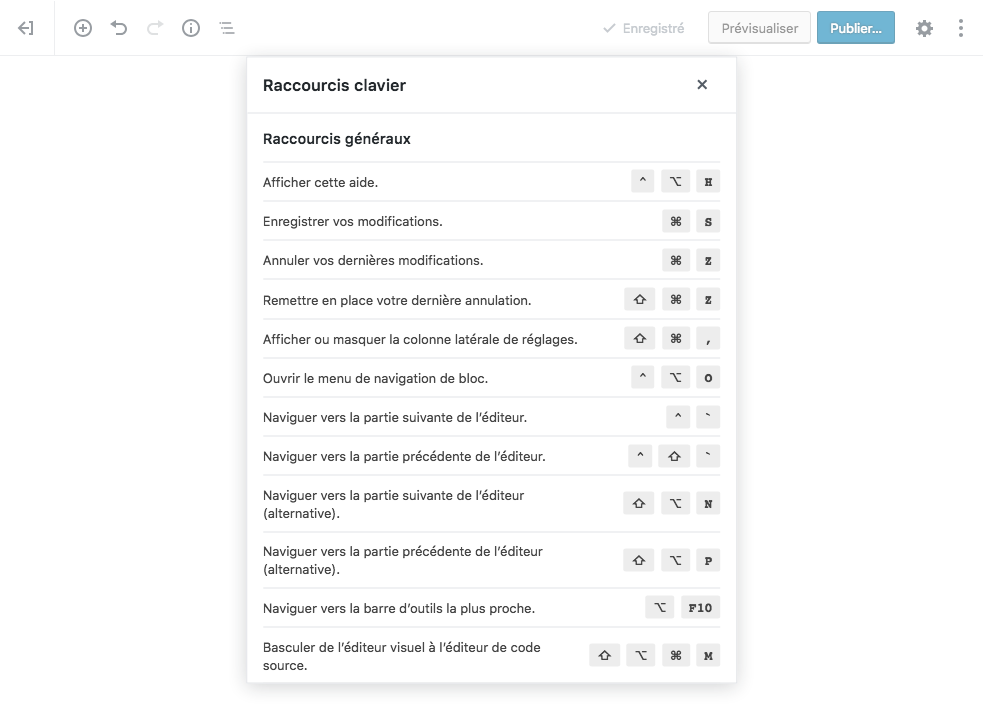
Task: Click the redo arrow icon
Action: coord(155,28)
